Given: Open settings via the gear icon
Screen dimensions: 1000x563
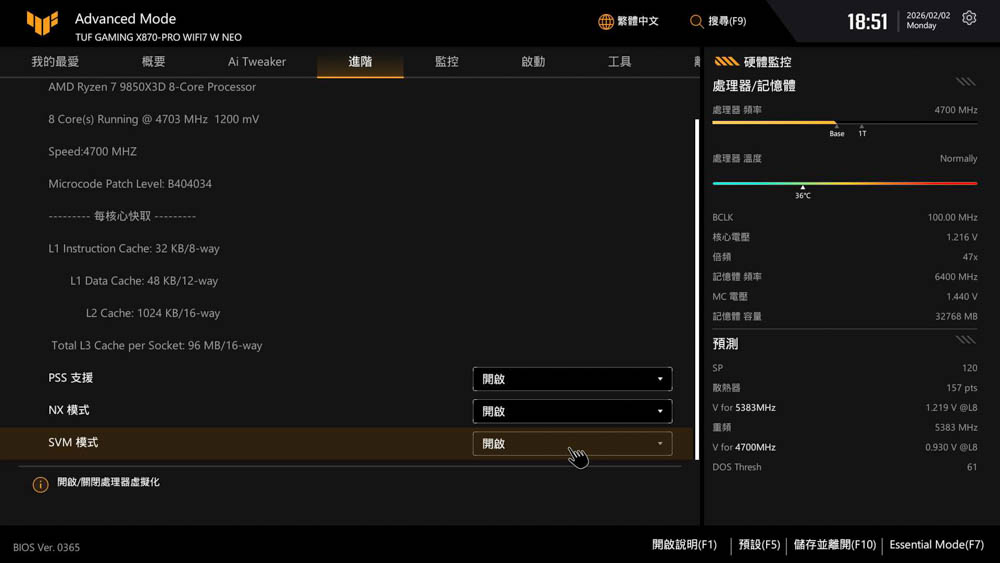Looking at the screenshot, I should pos(969,19).
